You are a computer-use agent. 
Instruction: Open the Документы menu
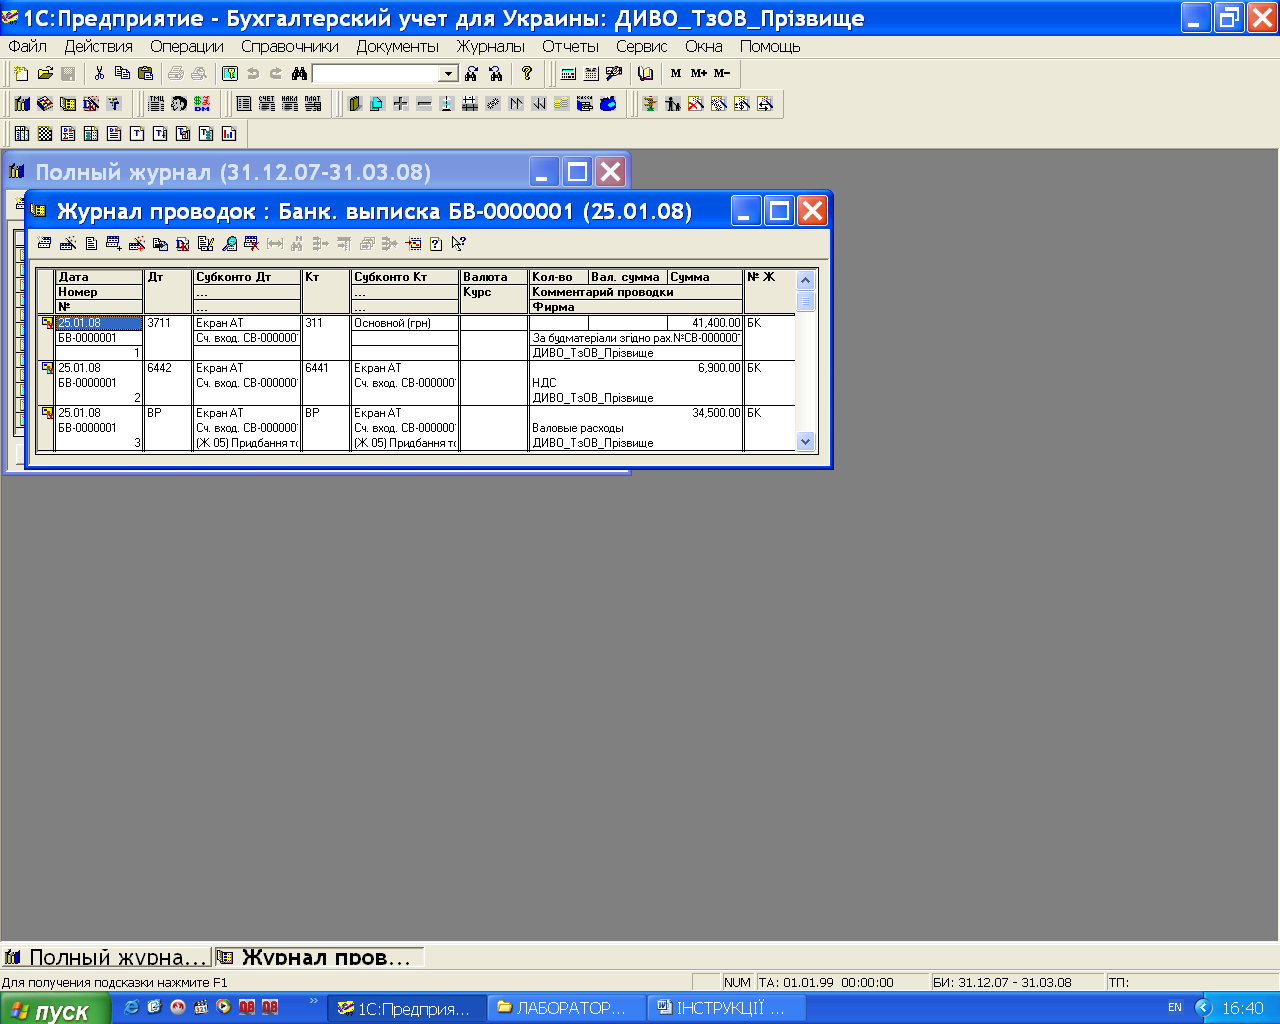(398, 46)
